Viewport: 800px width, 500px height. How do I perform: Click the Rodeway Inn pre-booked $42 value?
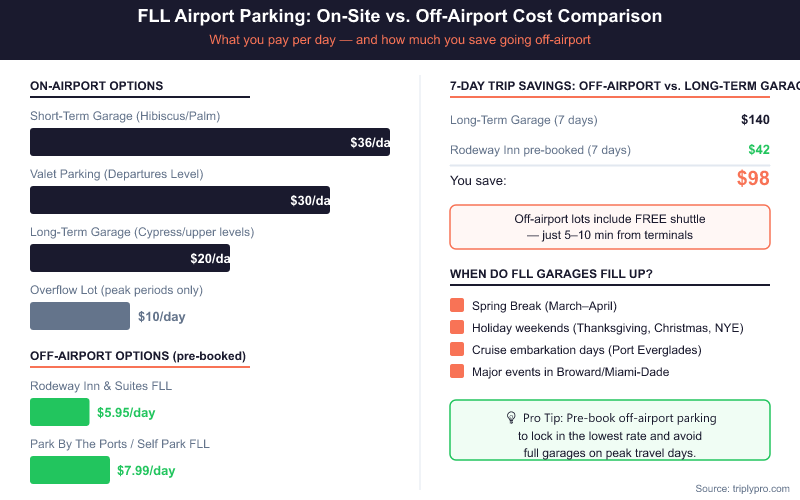pos(759,150)
